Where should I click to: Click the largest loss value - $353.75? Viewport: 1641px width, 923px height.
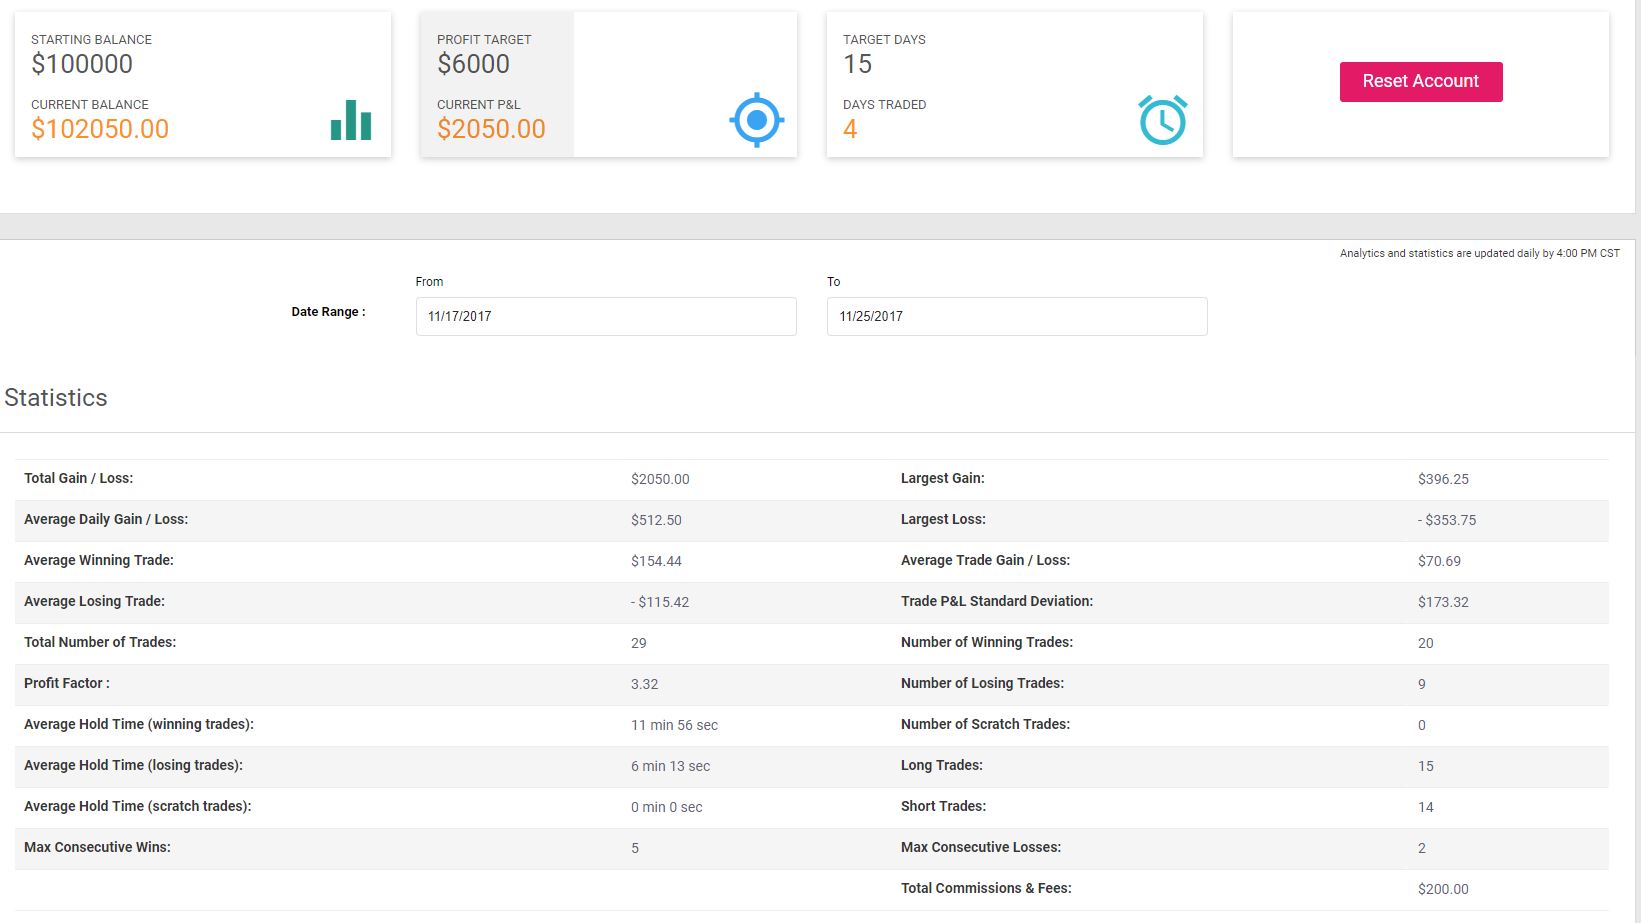pos(1447,520)
